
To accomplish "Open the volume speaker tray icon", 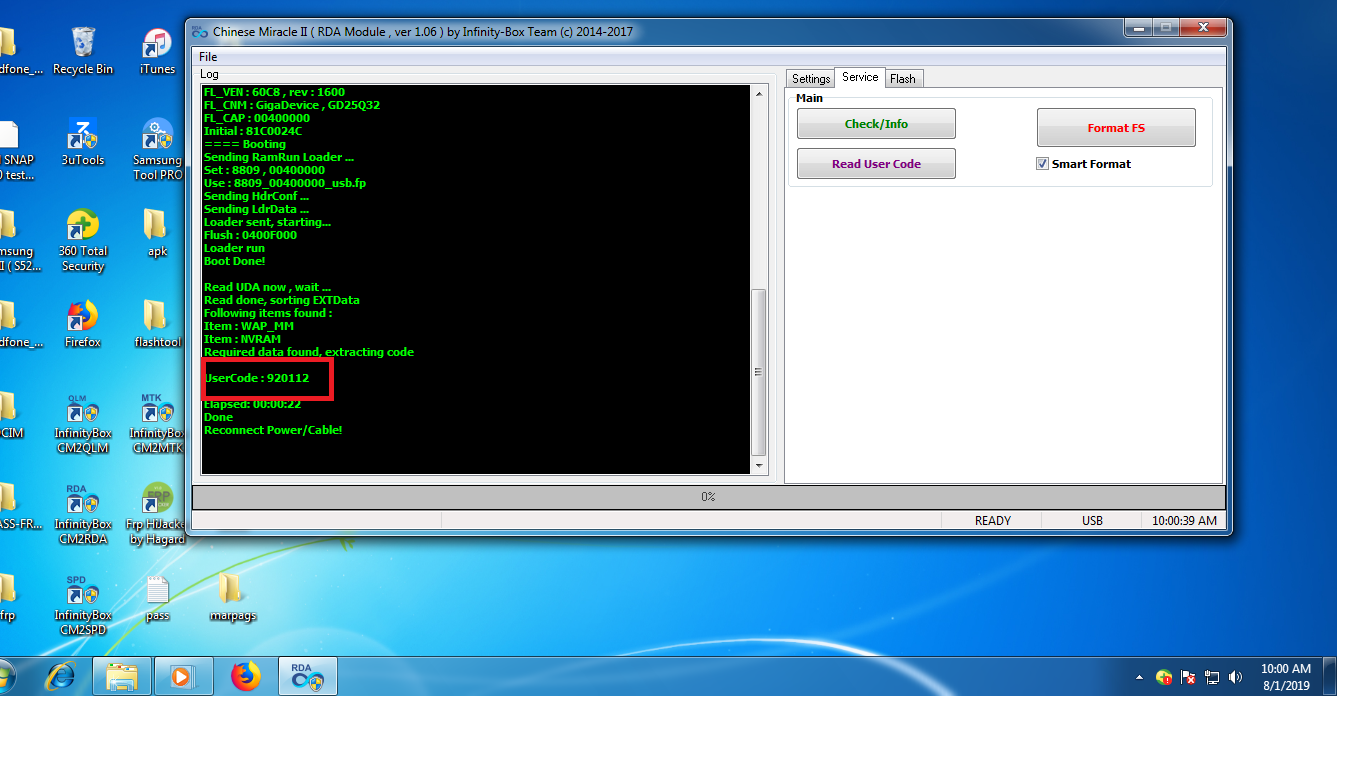I will (1236, 677).
